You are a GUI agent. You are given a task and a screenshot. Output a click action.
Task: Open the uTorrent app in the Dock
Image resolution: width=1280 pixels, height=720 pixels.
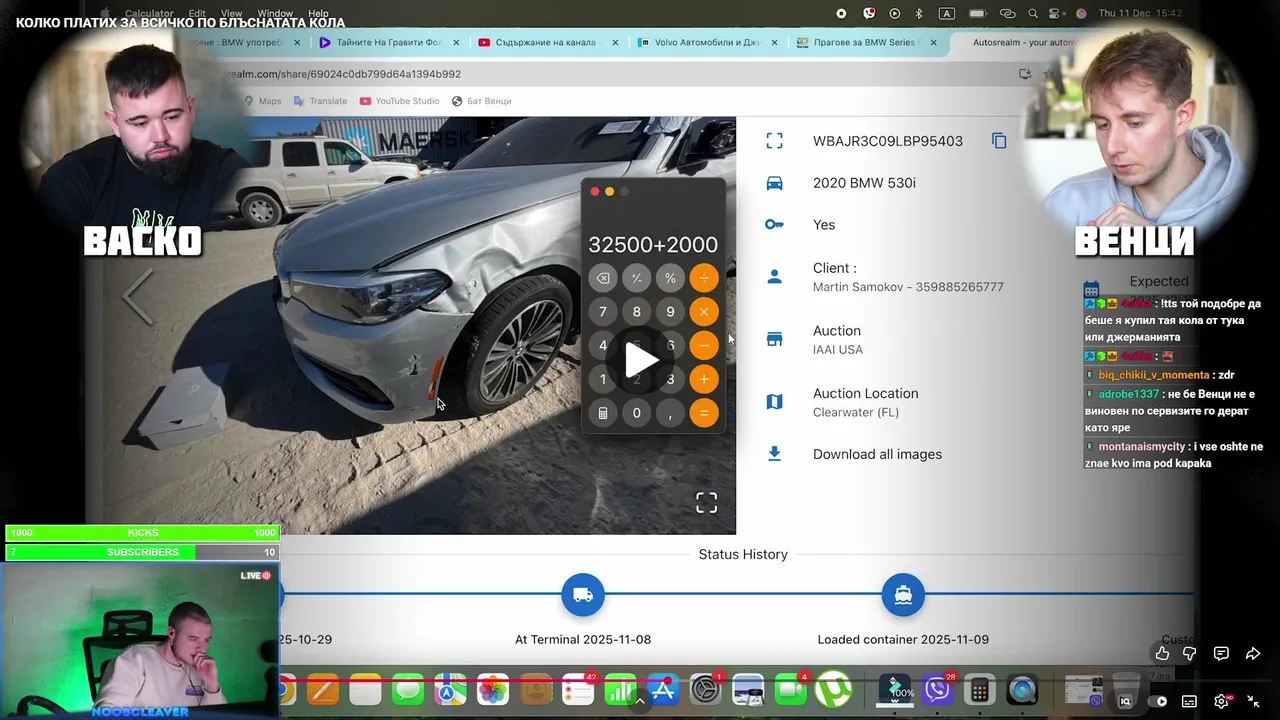(834, 689)
